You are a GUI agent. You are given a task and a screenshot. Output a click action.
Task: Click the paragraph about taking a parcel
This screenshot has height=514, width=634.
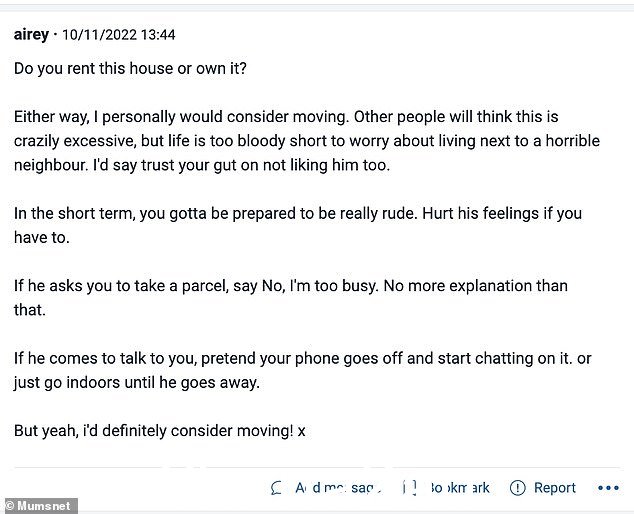[x=290, y=298]
